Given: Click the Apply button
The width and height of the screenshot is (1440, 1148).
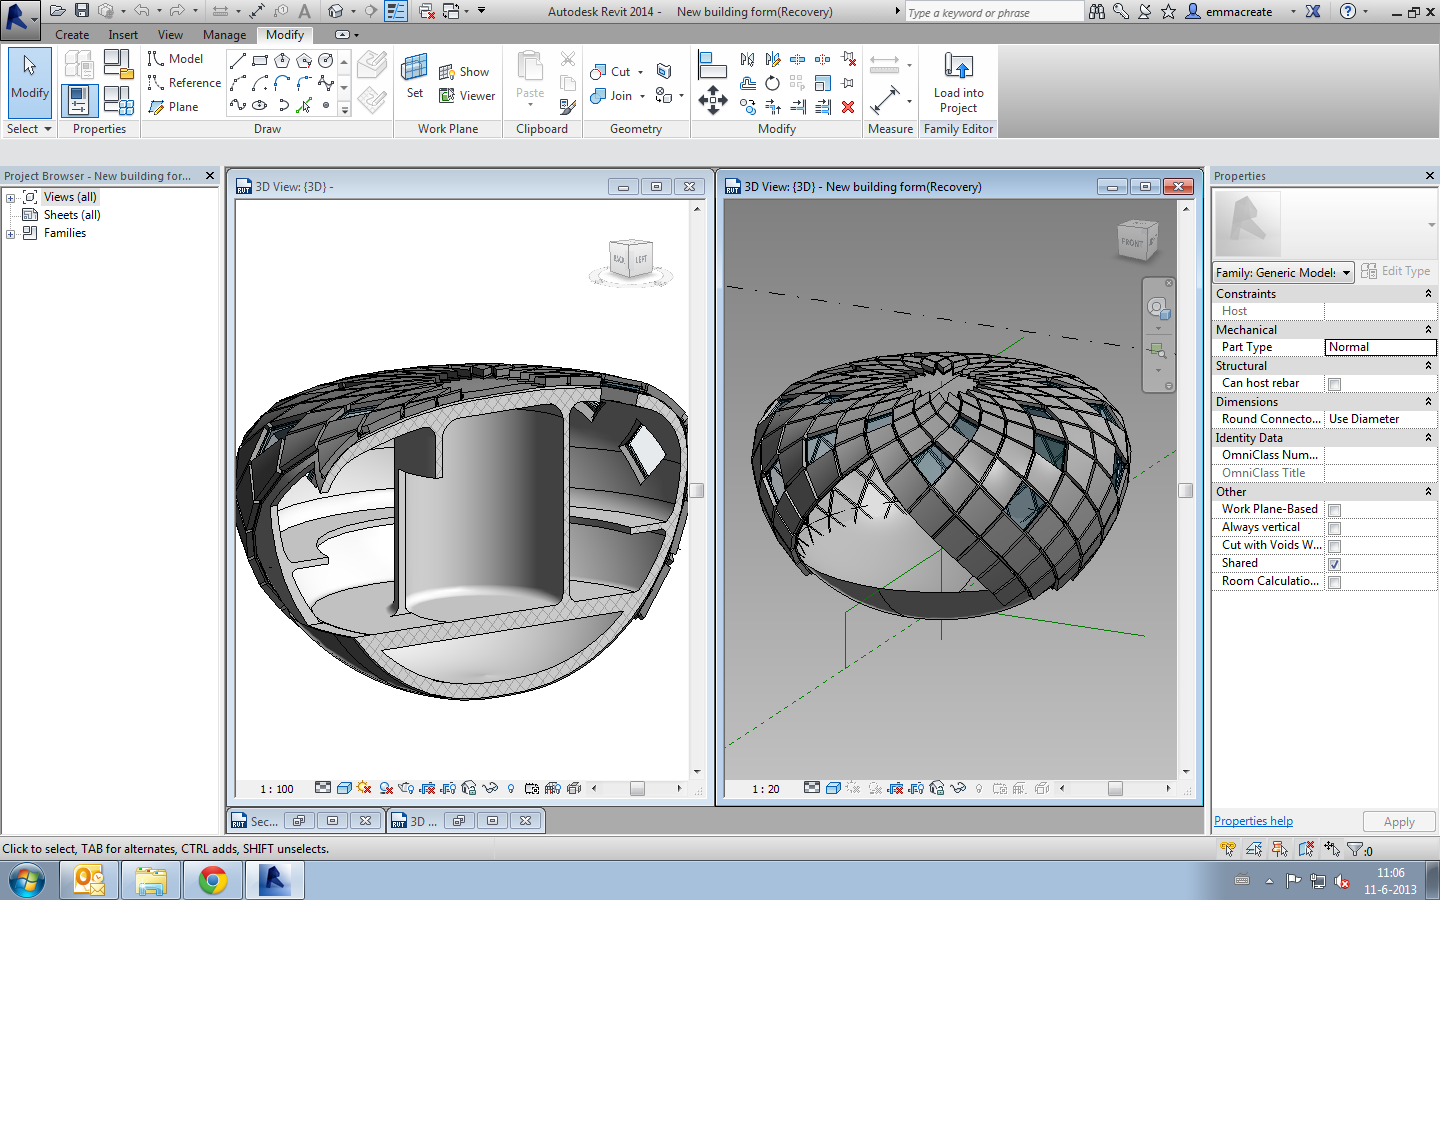Looking at the screenshot, I should 1398,822.
